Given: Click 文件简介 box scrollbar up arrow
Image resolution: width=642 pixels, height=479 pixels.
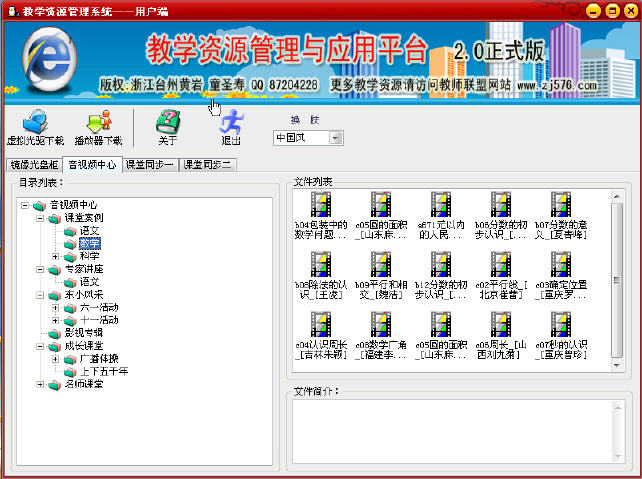Looking at the screenshot, I should [x=618, y=408].
